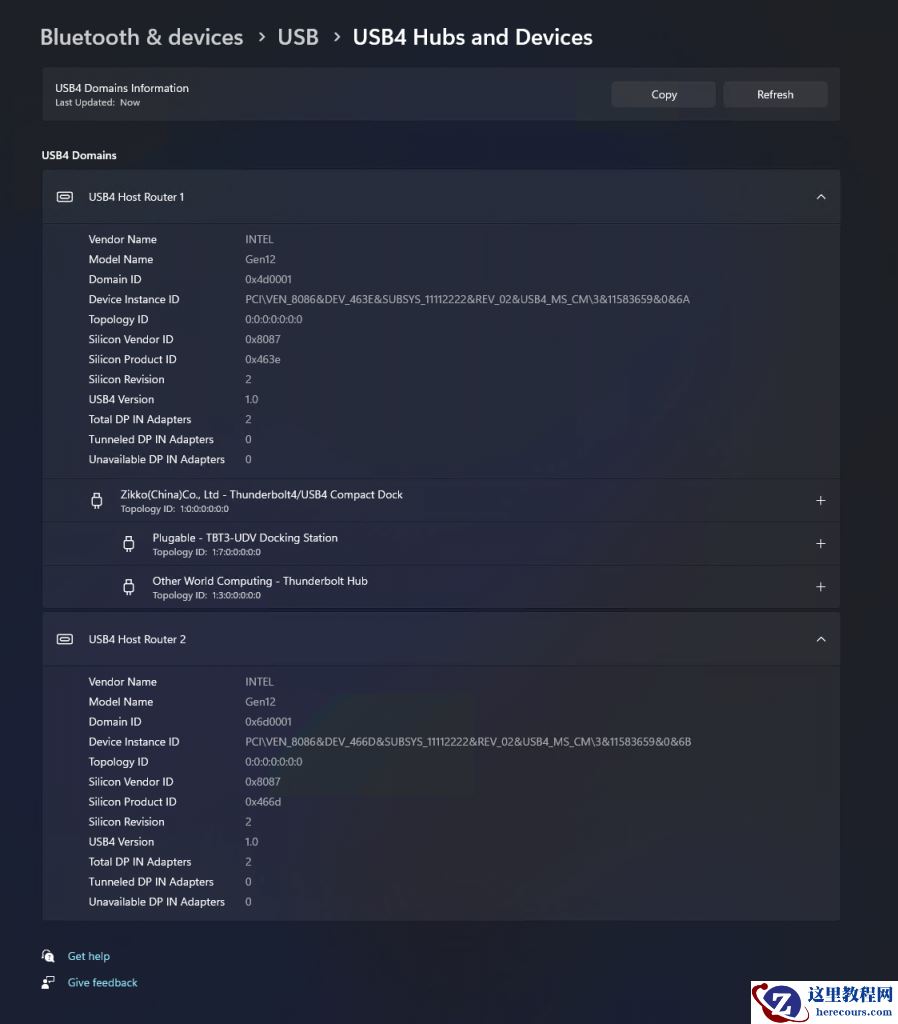Go to Bluetooth & devices breadcrumb
The image size is (898, 1024).
141,37
